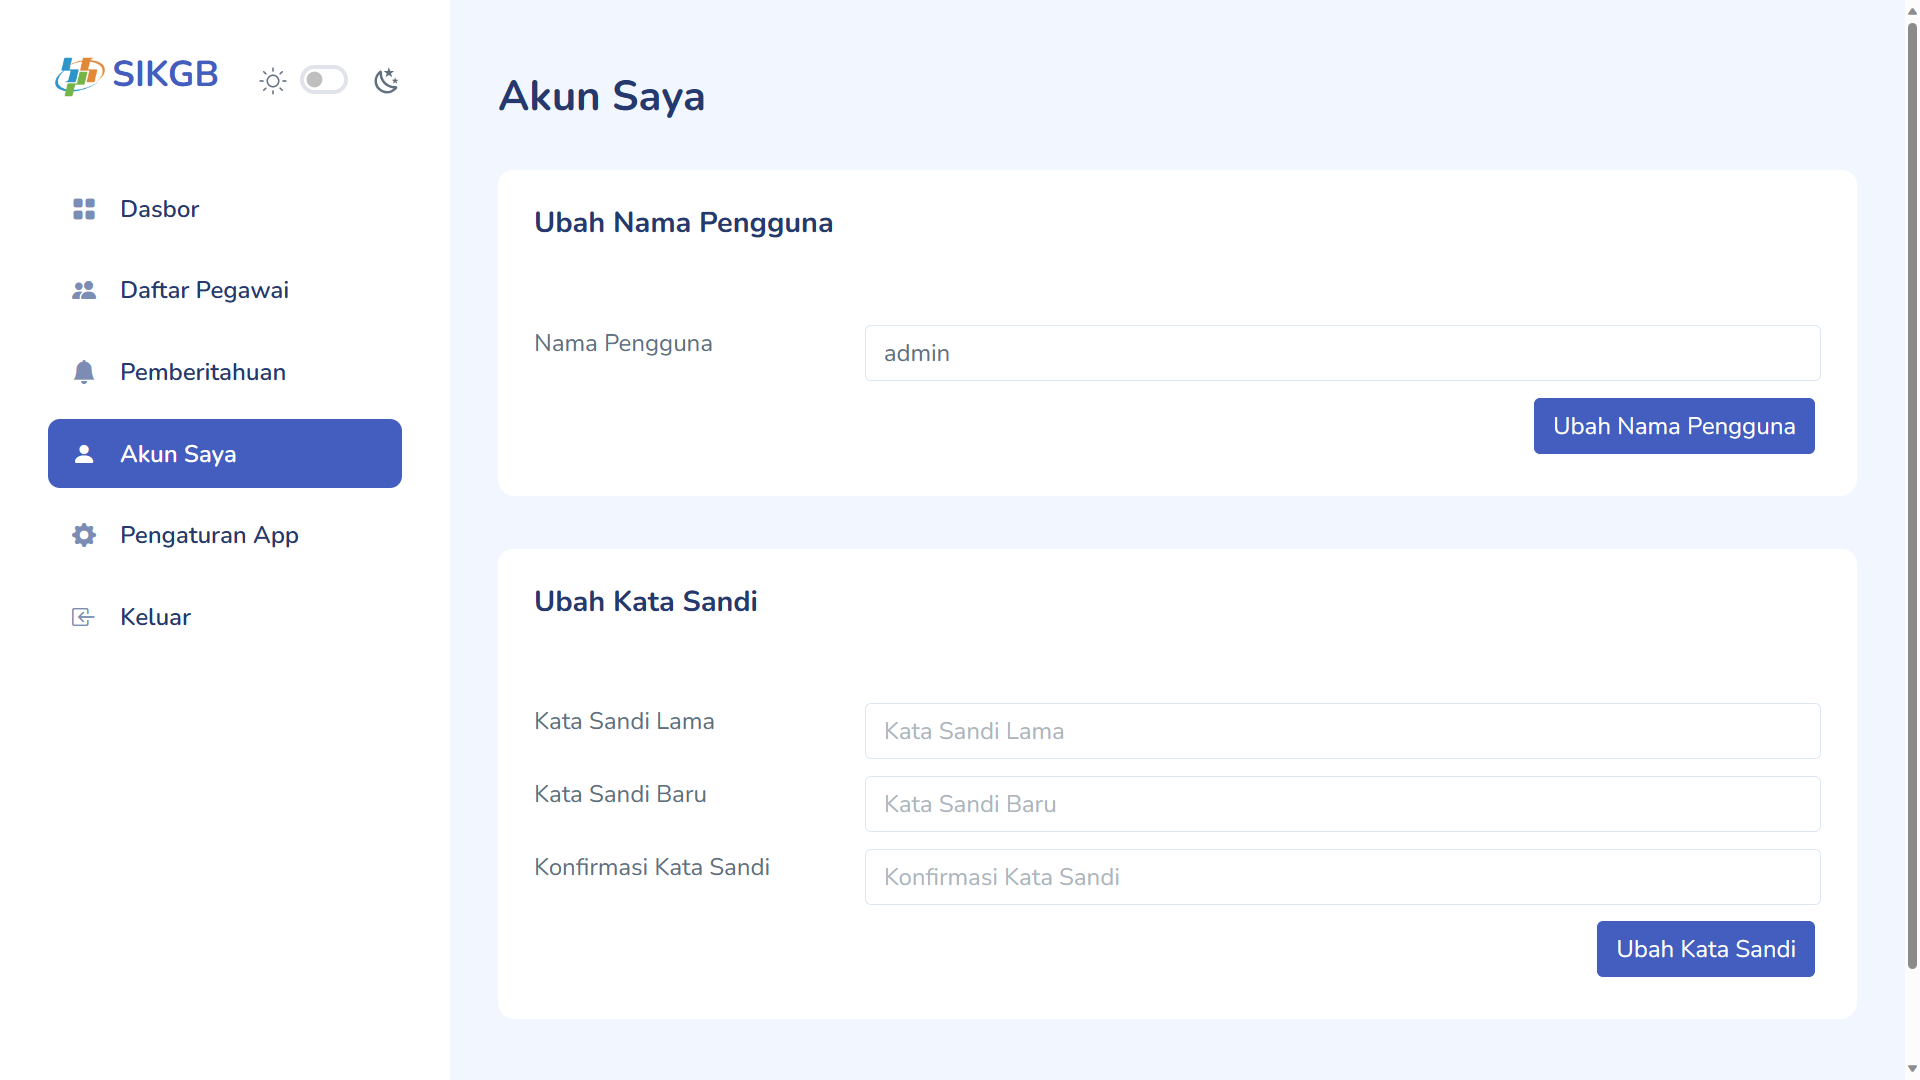Click the sun light-mode icon
The width and height of the screenshot is (1920, 1080).
pos(273,81)
